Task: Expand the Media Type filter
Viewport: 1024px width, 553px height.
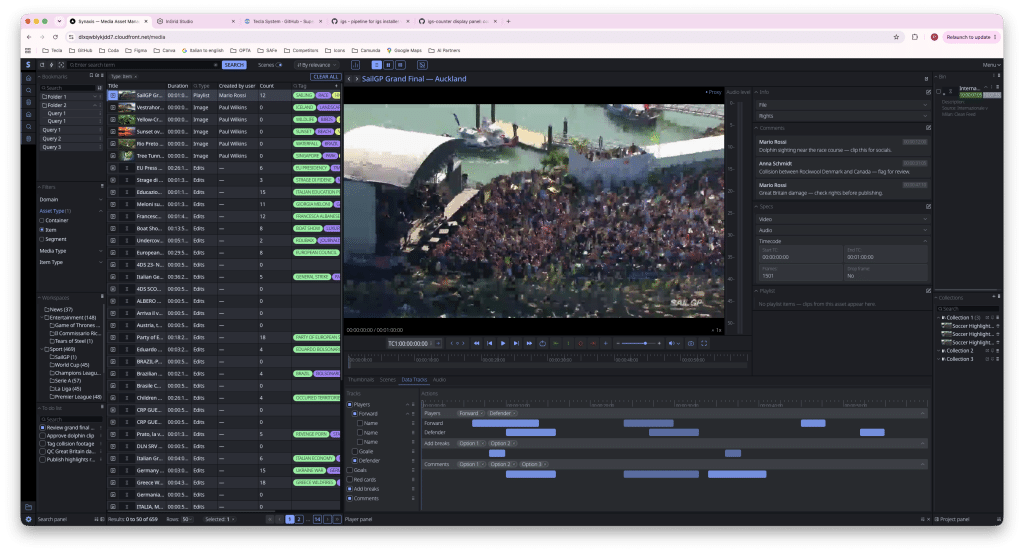Action: pos(70,251)
